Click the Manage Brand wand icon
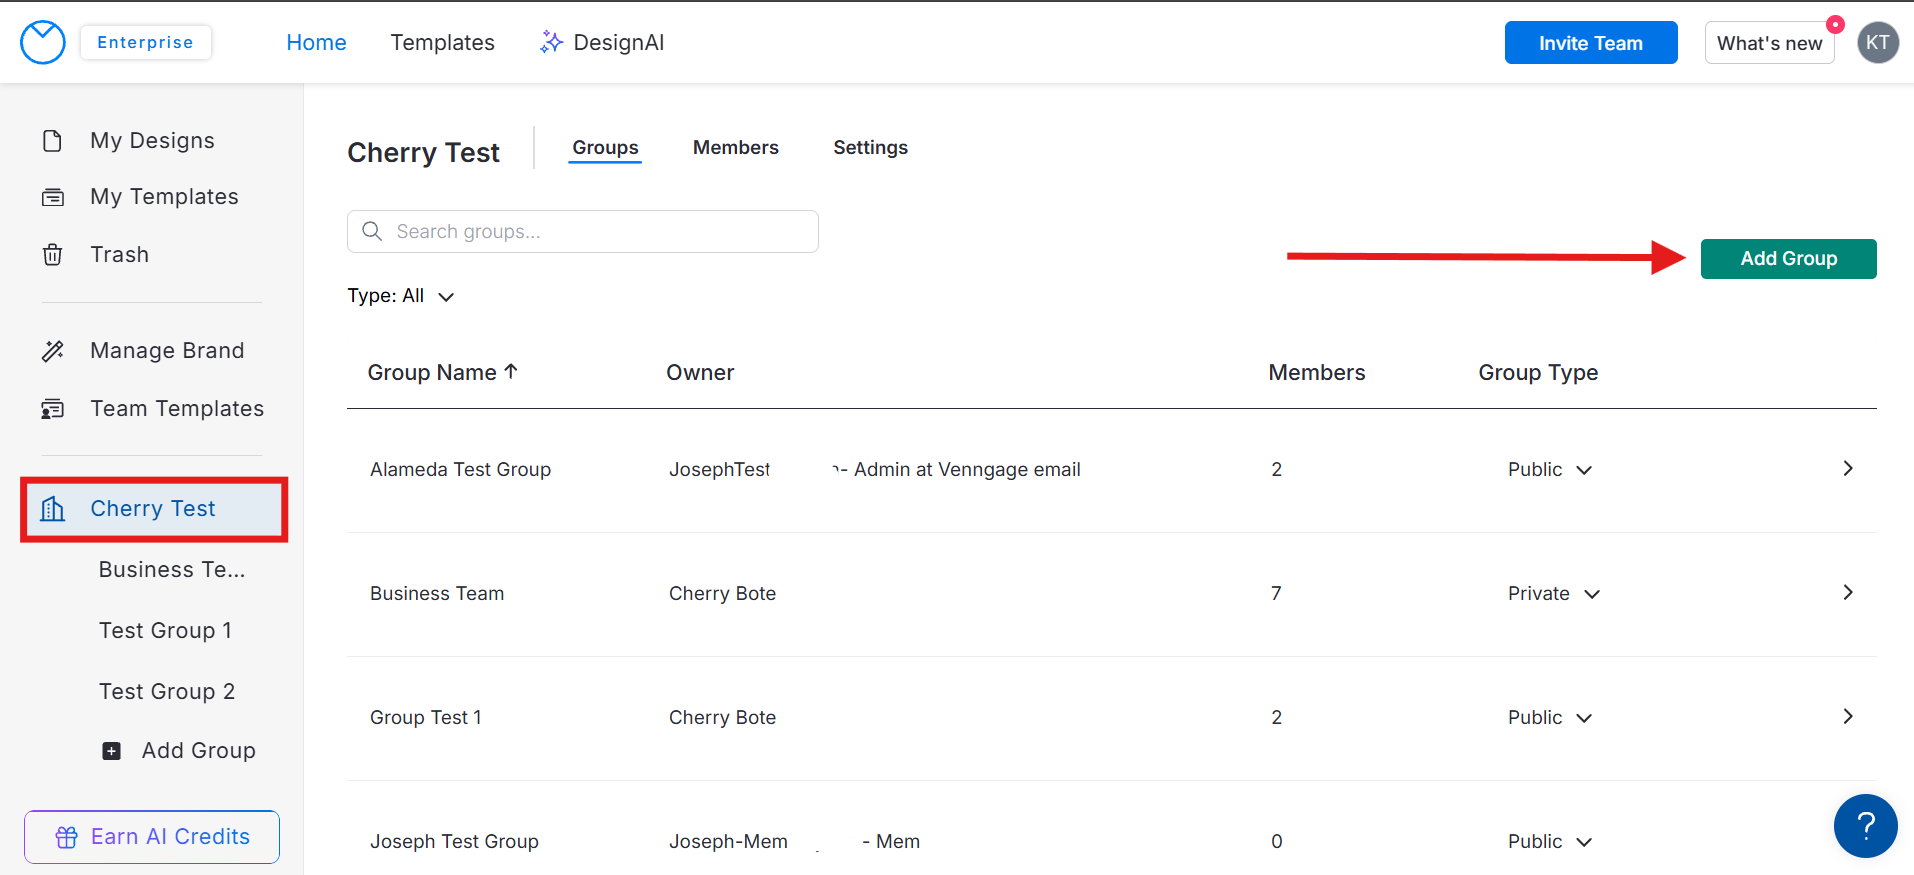1914x875 pixels. [53, 351]
